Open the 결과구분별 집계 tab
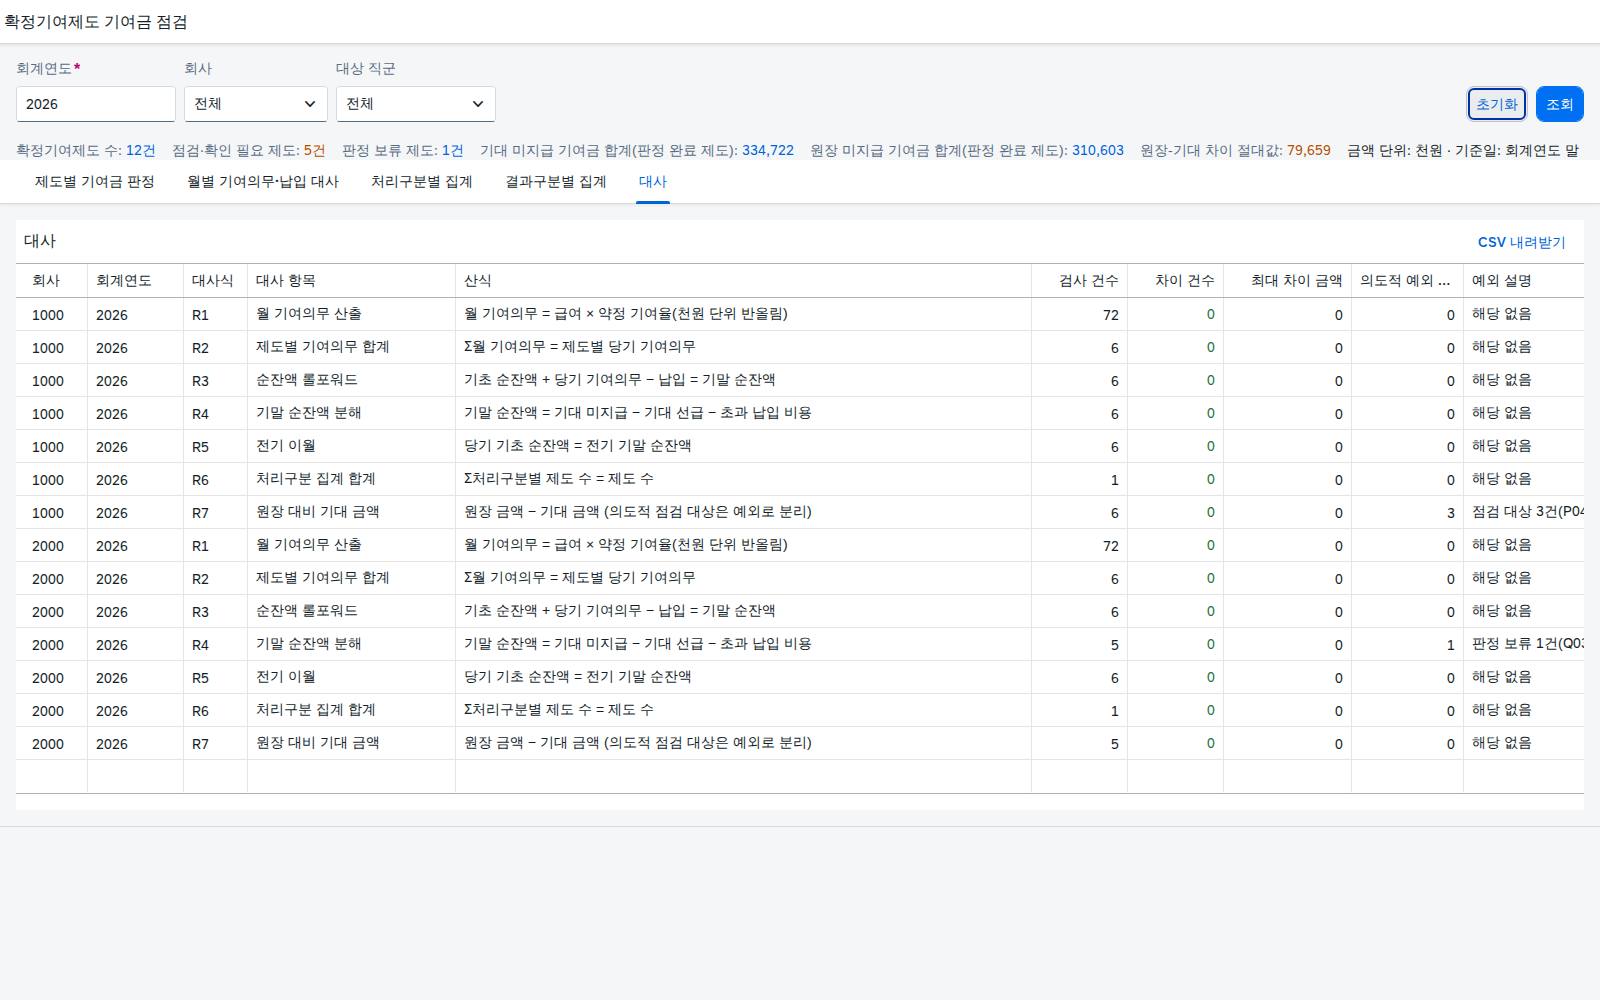 [x=556, y=182]
